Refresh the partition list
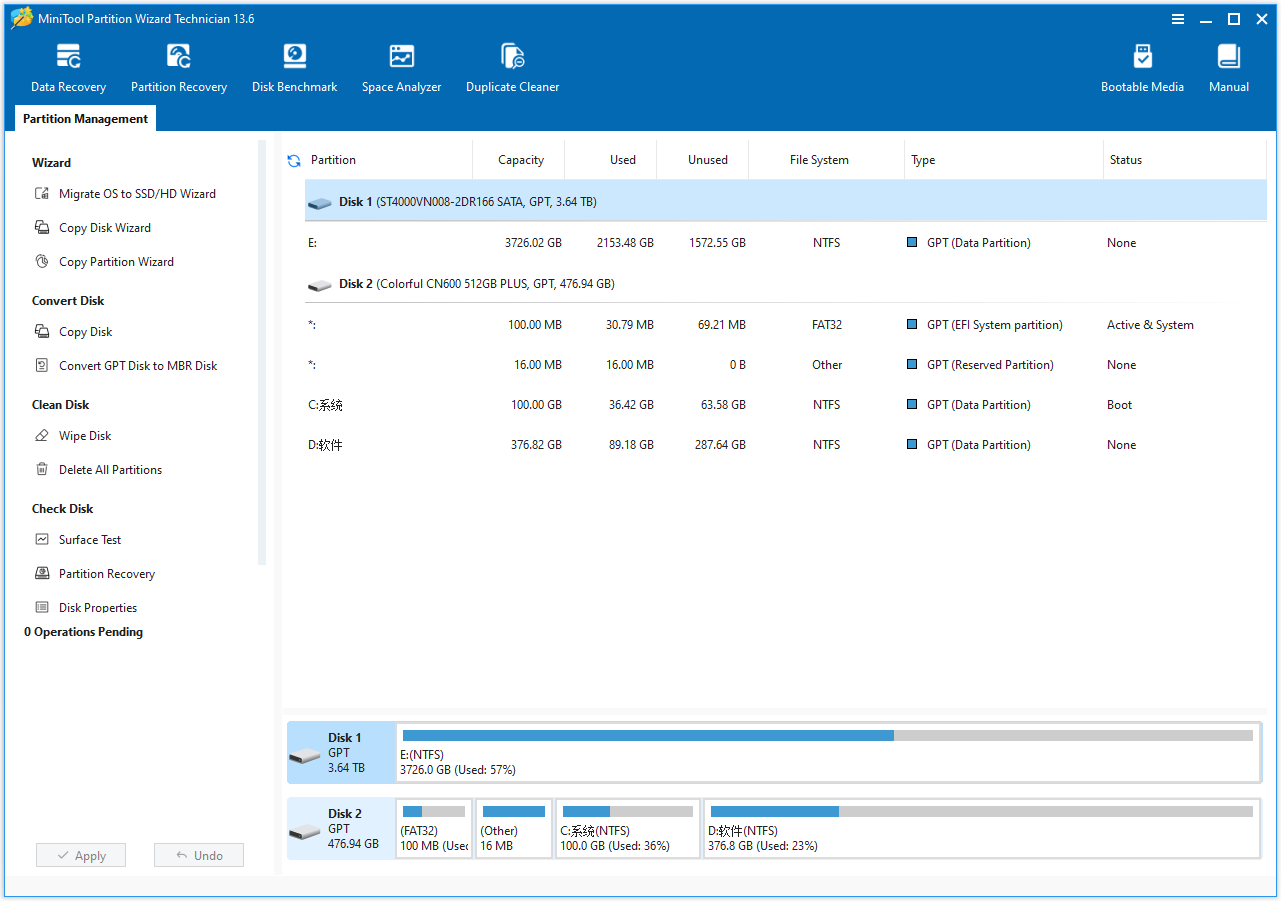The width and height of the screenshot is (1281, 901). (x=293, y=159)
